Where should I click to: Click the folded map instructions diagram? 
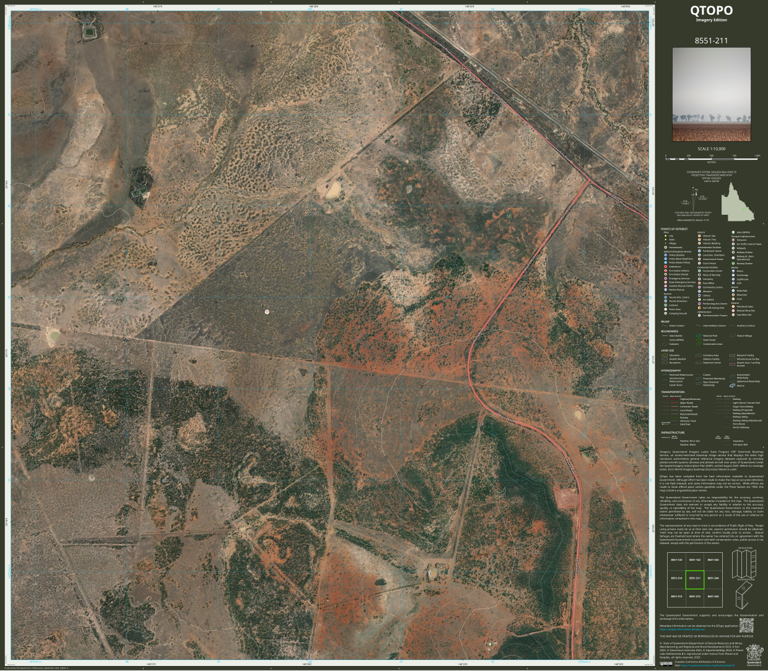coord(744,579)
